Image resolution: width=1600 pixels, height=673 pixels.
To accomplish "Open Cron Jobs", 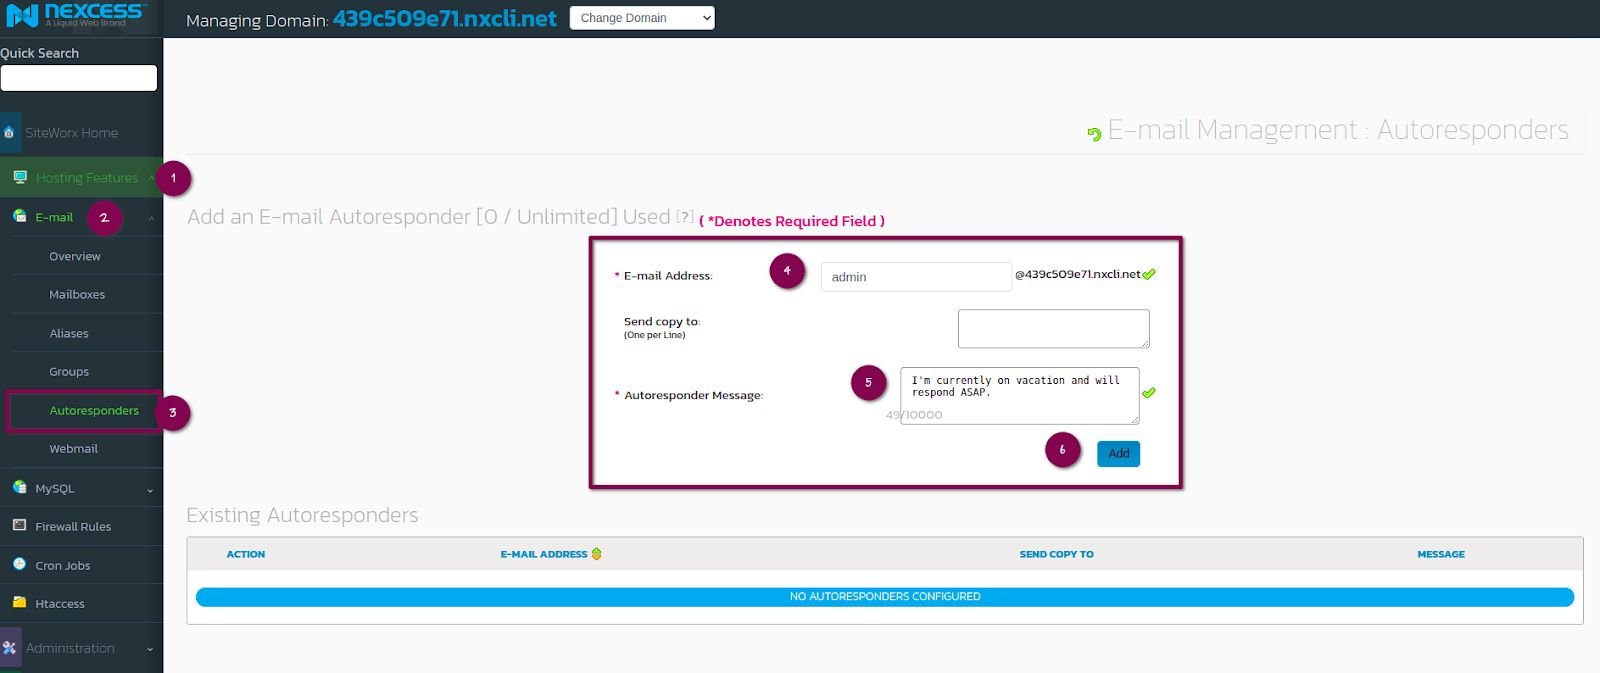I will coord(63,566).
